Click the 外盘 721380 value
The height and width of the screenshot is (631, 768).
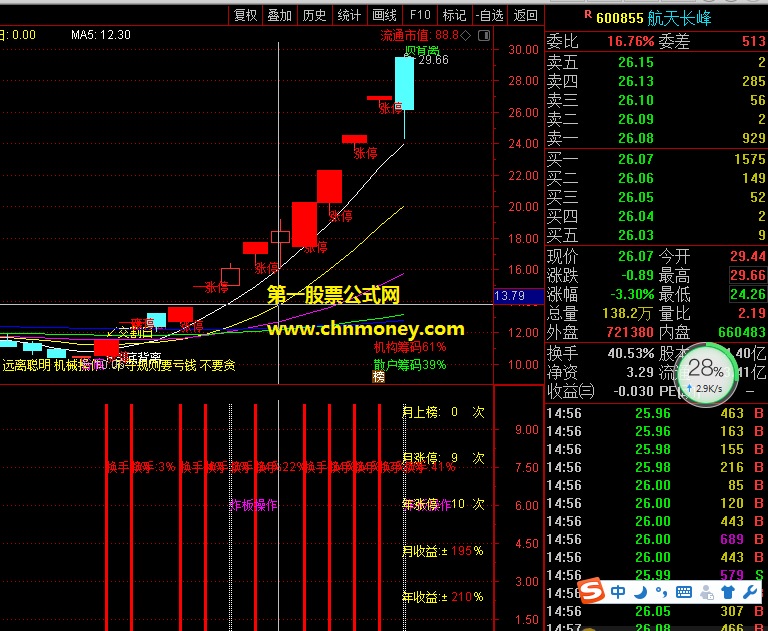coord(630,332)
